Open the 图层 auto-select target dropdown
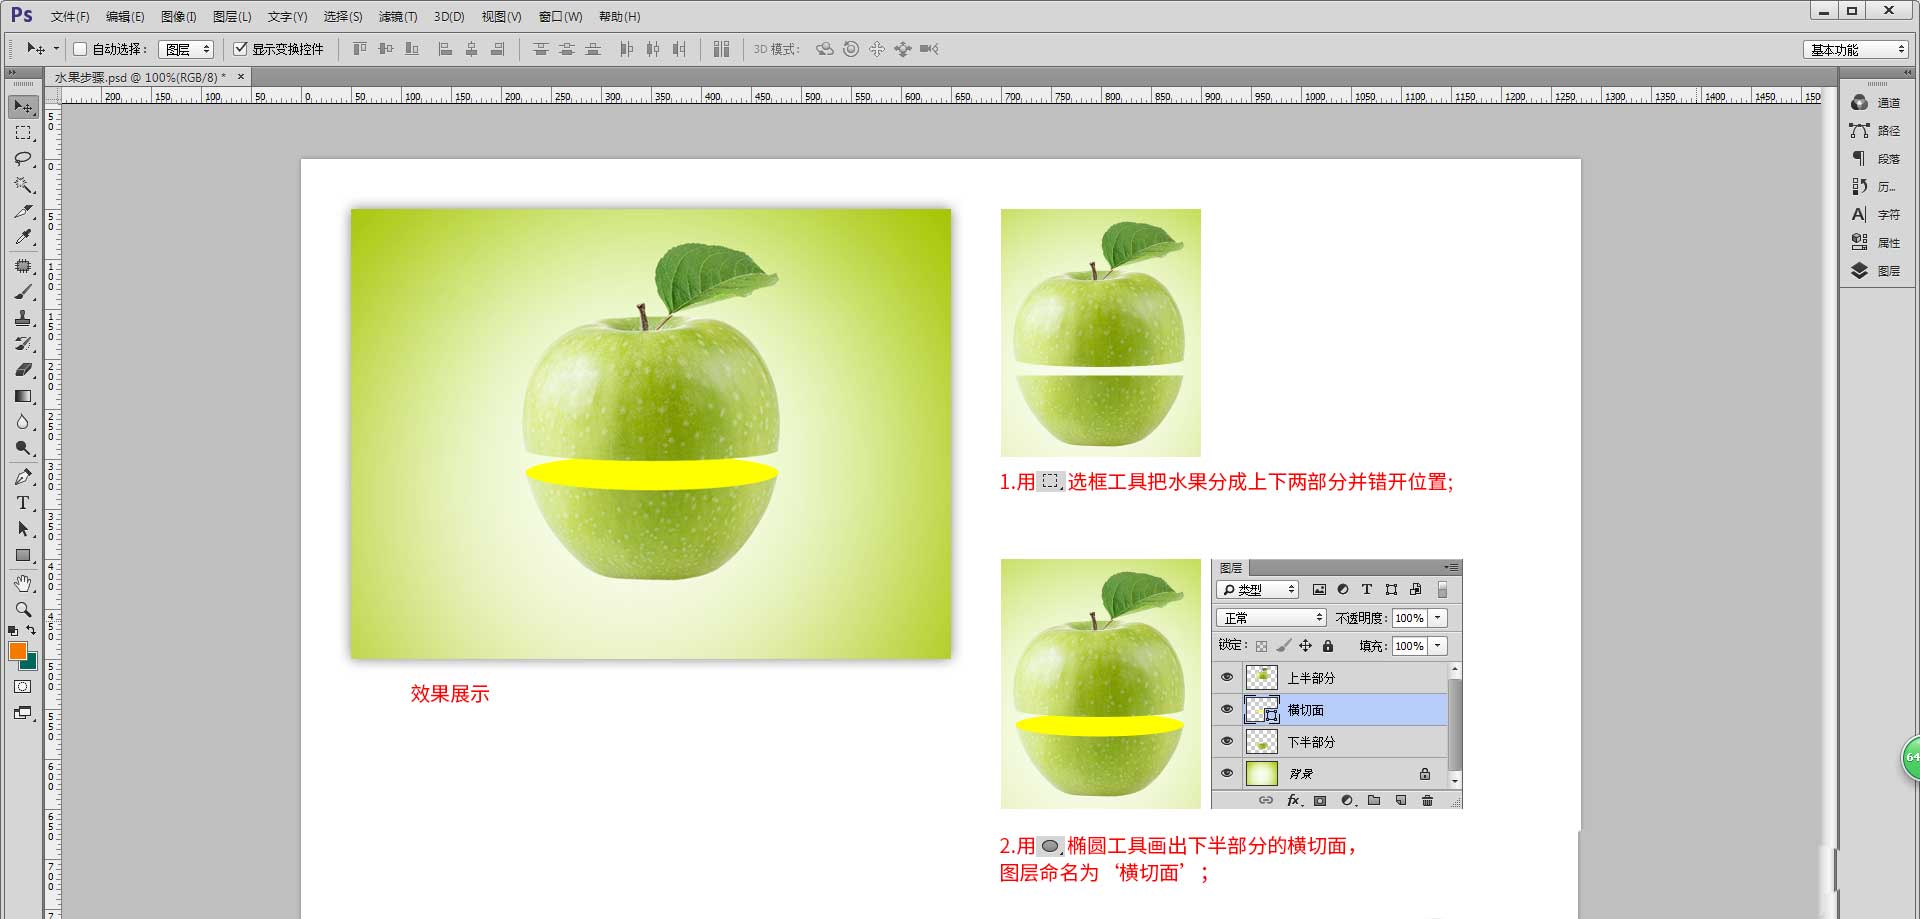The image size is (1920, 919). (186, 49)
